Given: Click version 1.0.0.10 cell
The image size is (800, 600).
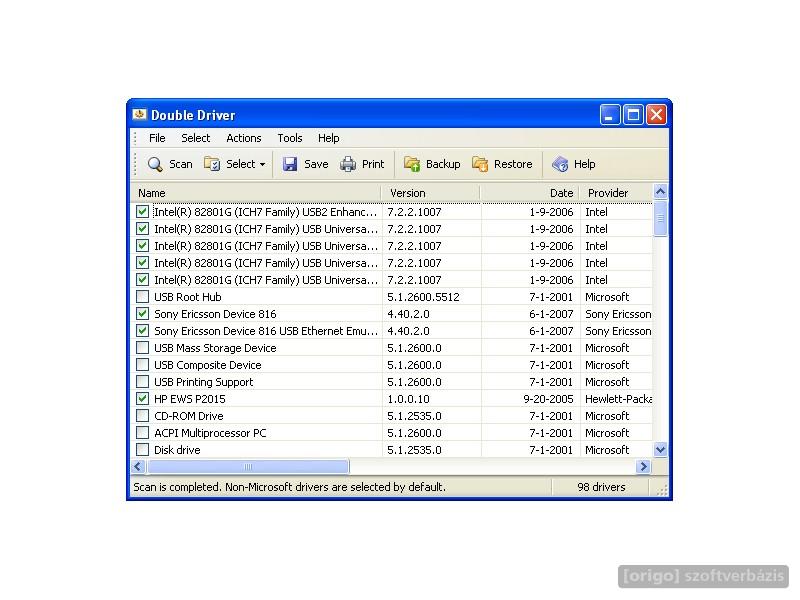Looking at the screenshot, I should pyautogui.click(x=408, y=399).
